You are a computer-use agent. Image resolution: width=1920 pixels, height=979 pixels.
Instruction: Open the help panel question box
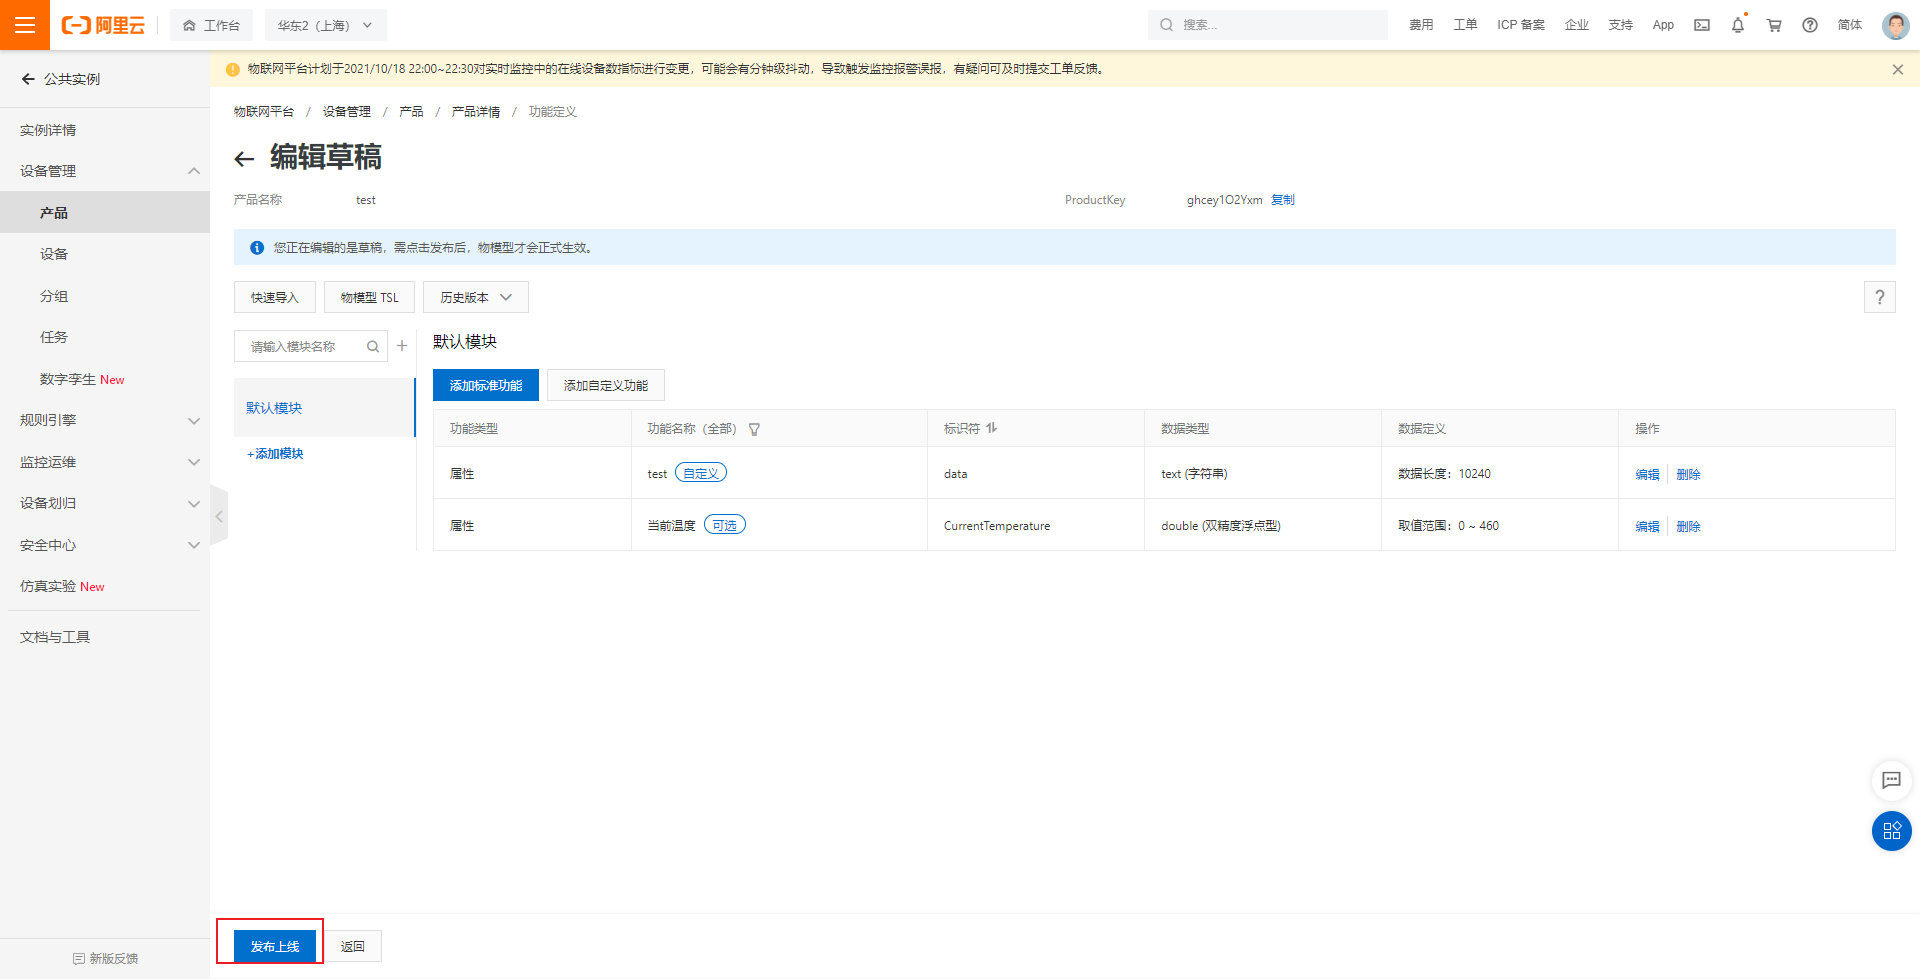point(1879,297)
